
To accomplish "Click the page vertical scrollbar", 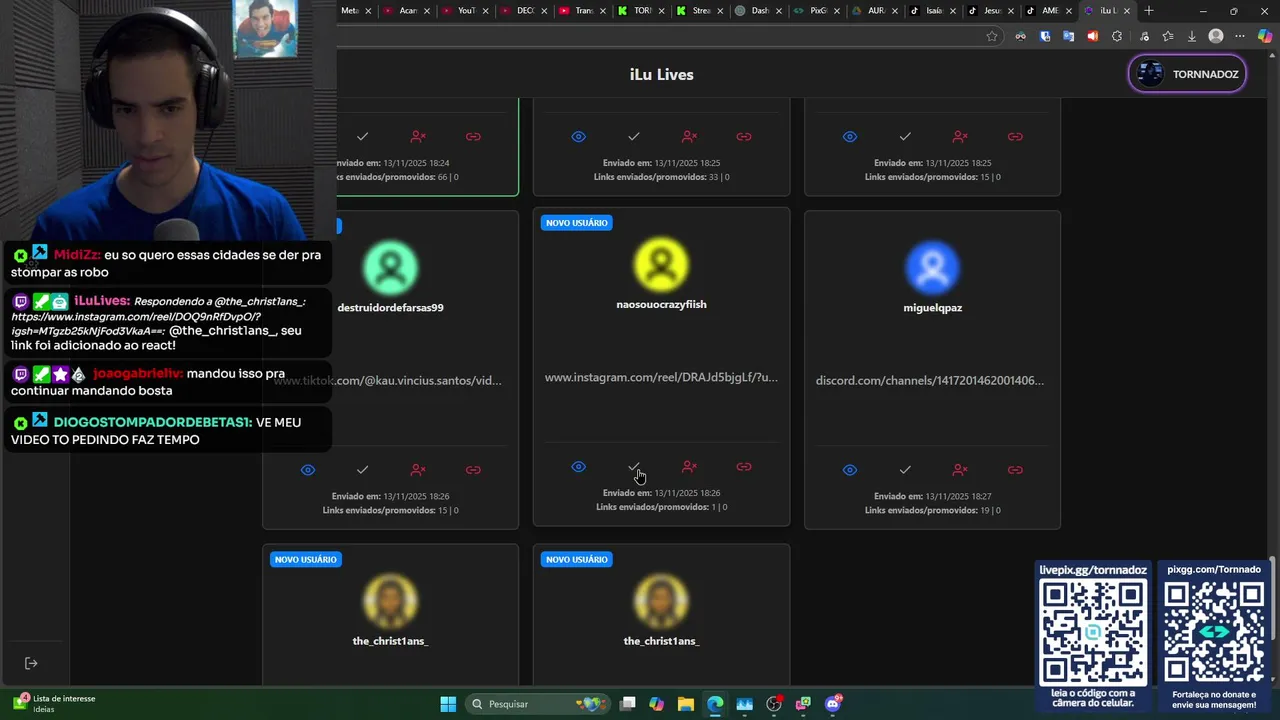I will [x=1273, y=600].
